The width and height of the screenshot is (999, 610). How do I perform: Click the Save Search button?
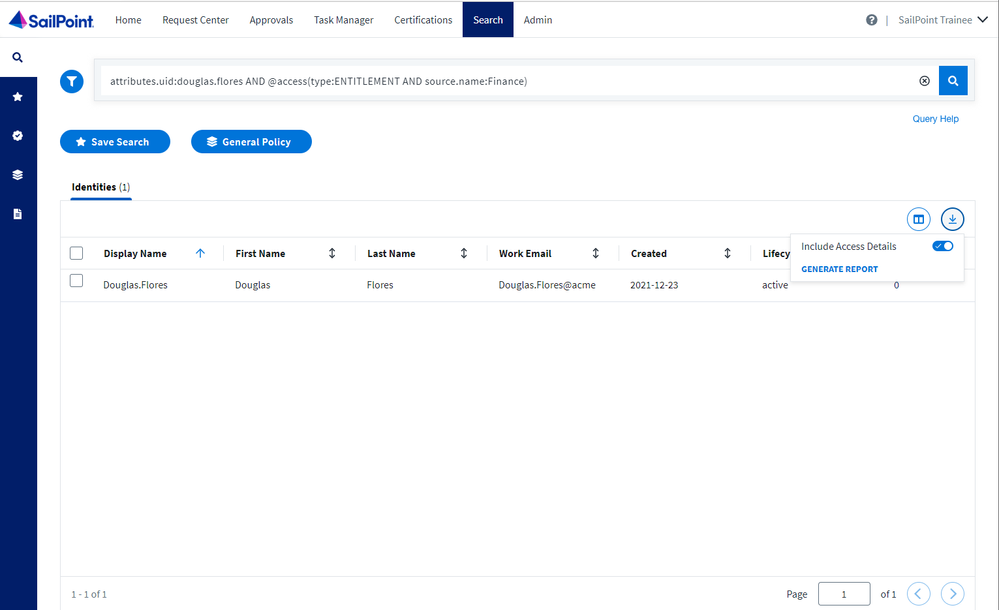click(115, 142)
